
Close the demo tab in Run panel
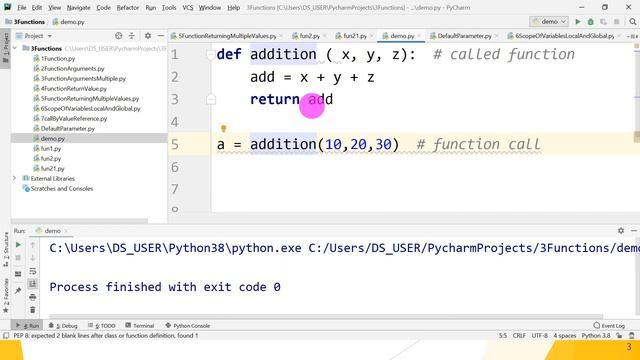(x=66, y=231)
